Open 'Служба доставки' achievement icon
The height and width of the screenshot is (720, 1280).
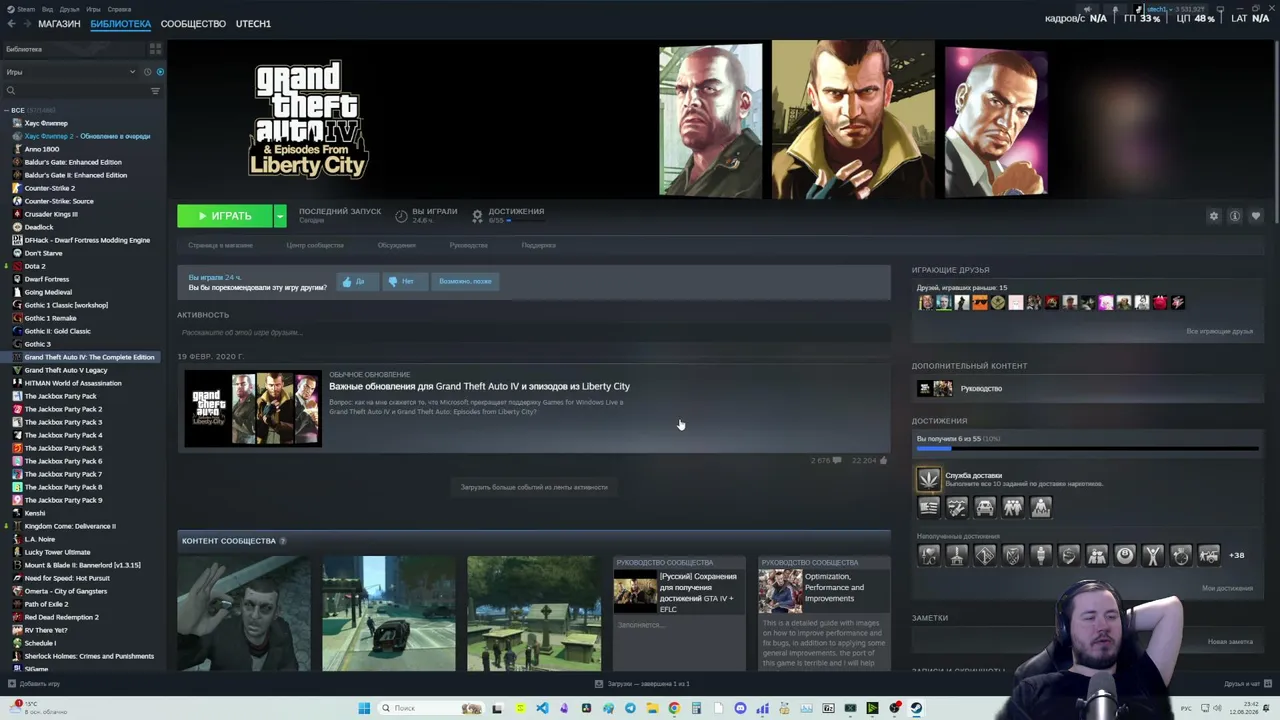pos(929,479)
